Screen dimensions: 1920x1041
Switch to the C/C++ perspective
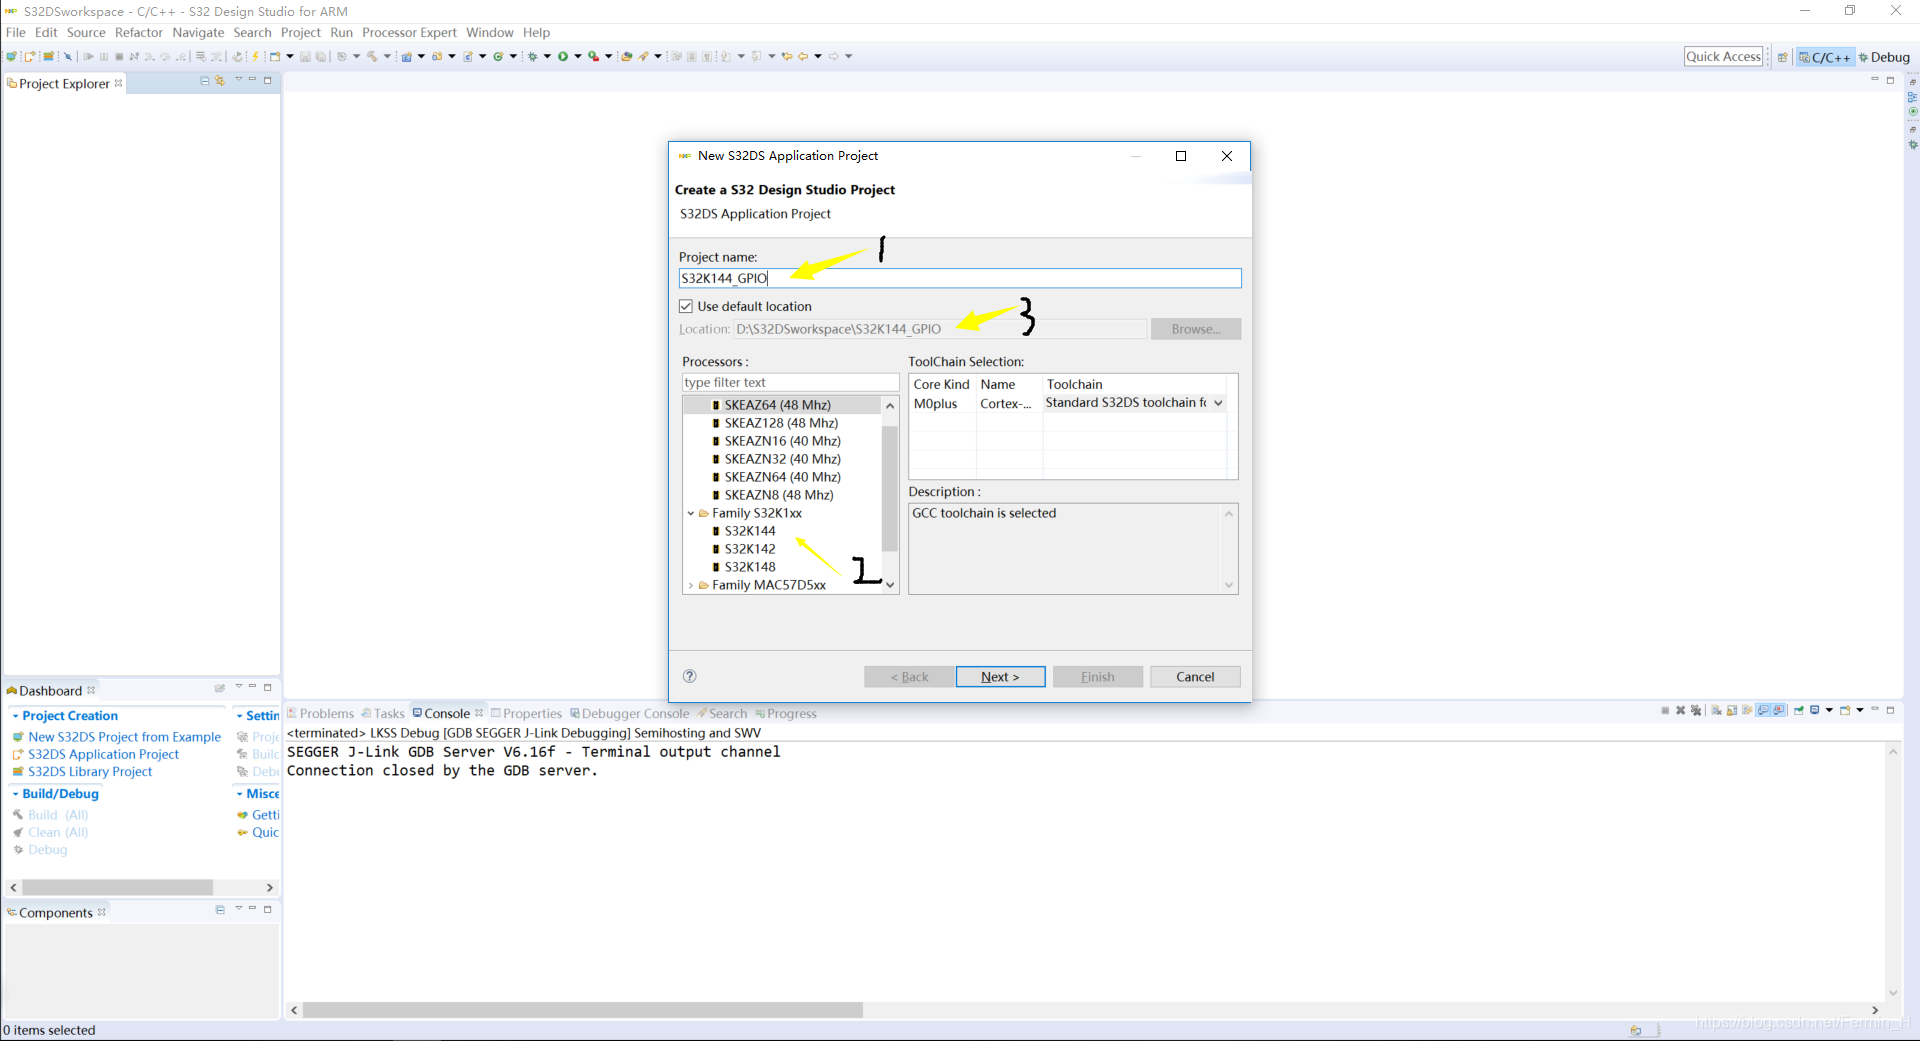(x=1825, y=58)
